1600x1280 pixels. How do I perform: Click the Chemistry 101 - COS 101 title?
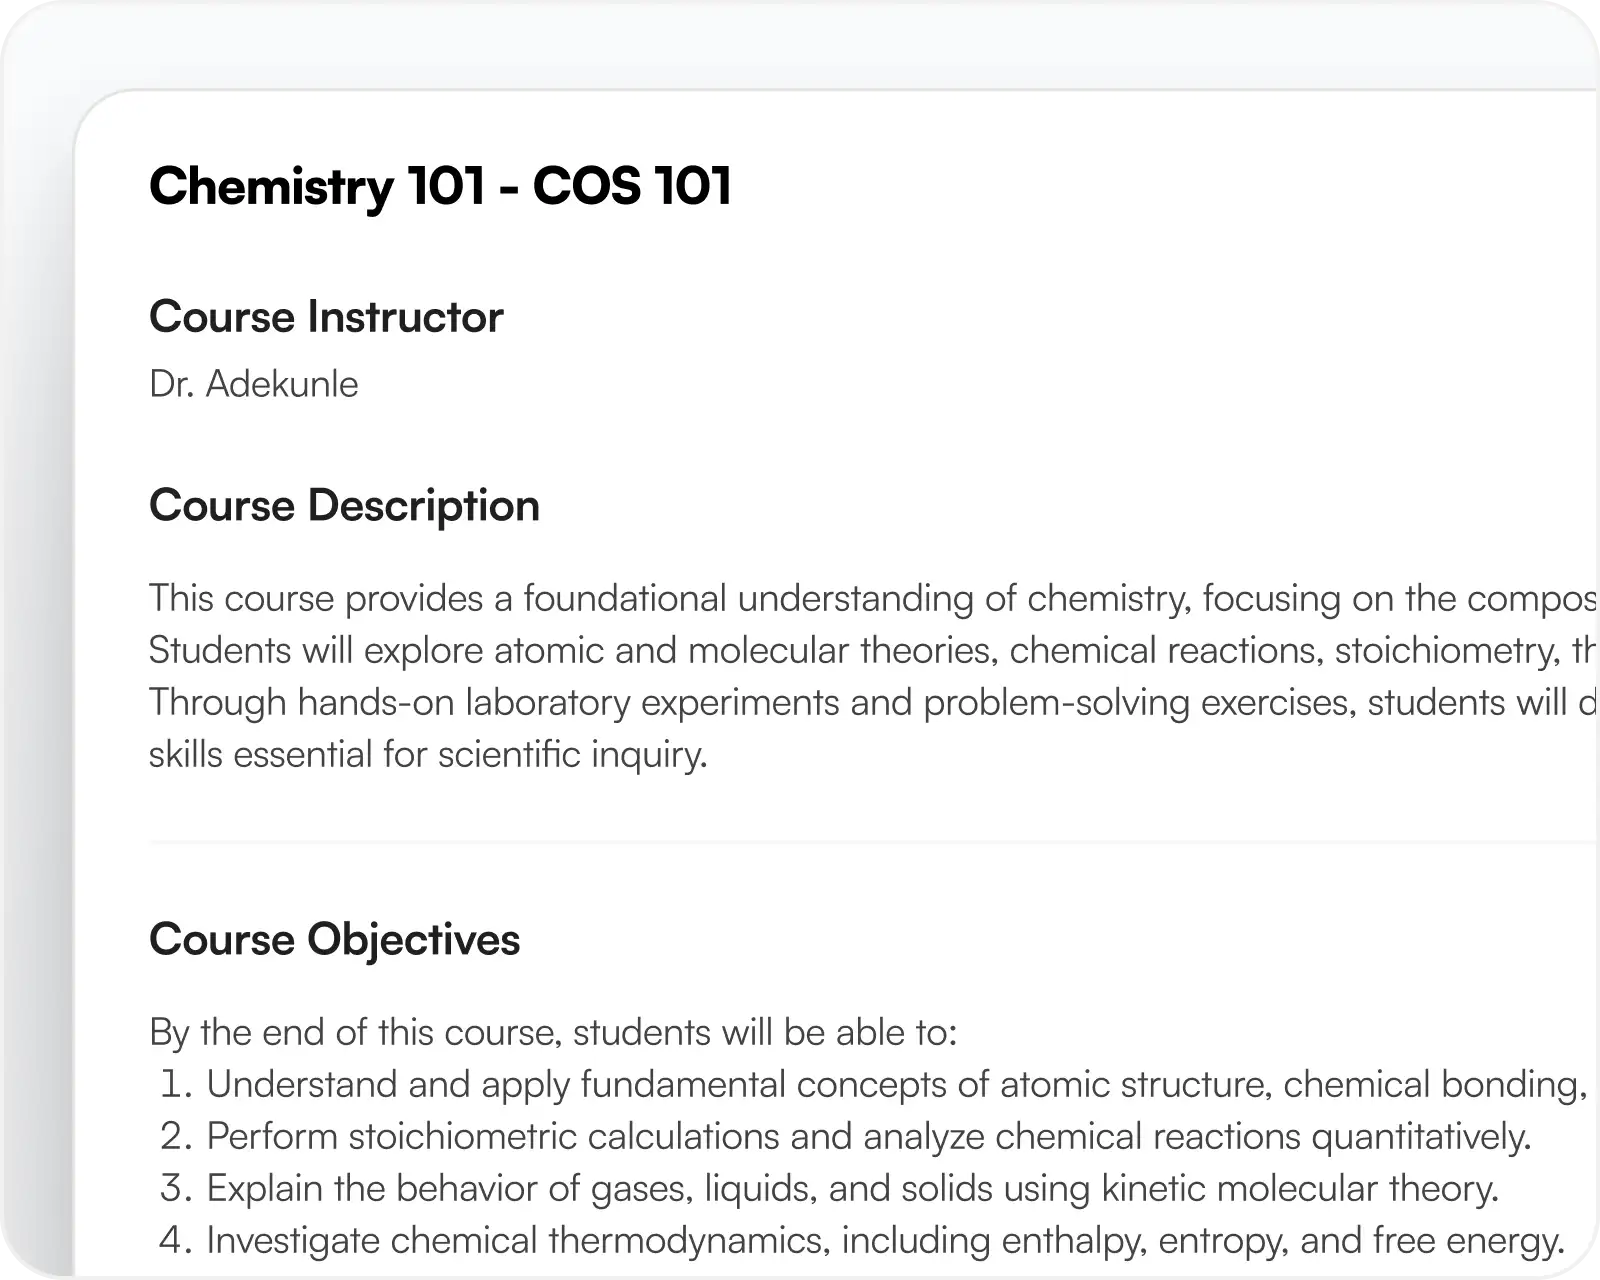click(440, 186)
